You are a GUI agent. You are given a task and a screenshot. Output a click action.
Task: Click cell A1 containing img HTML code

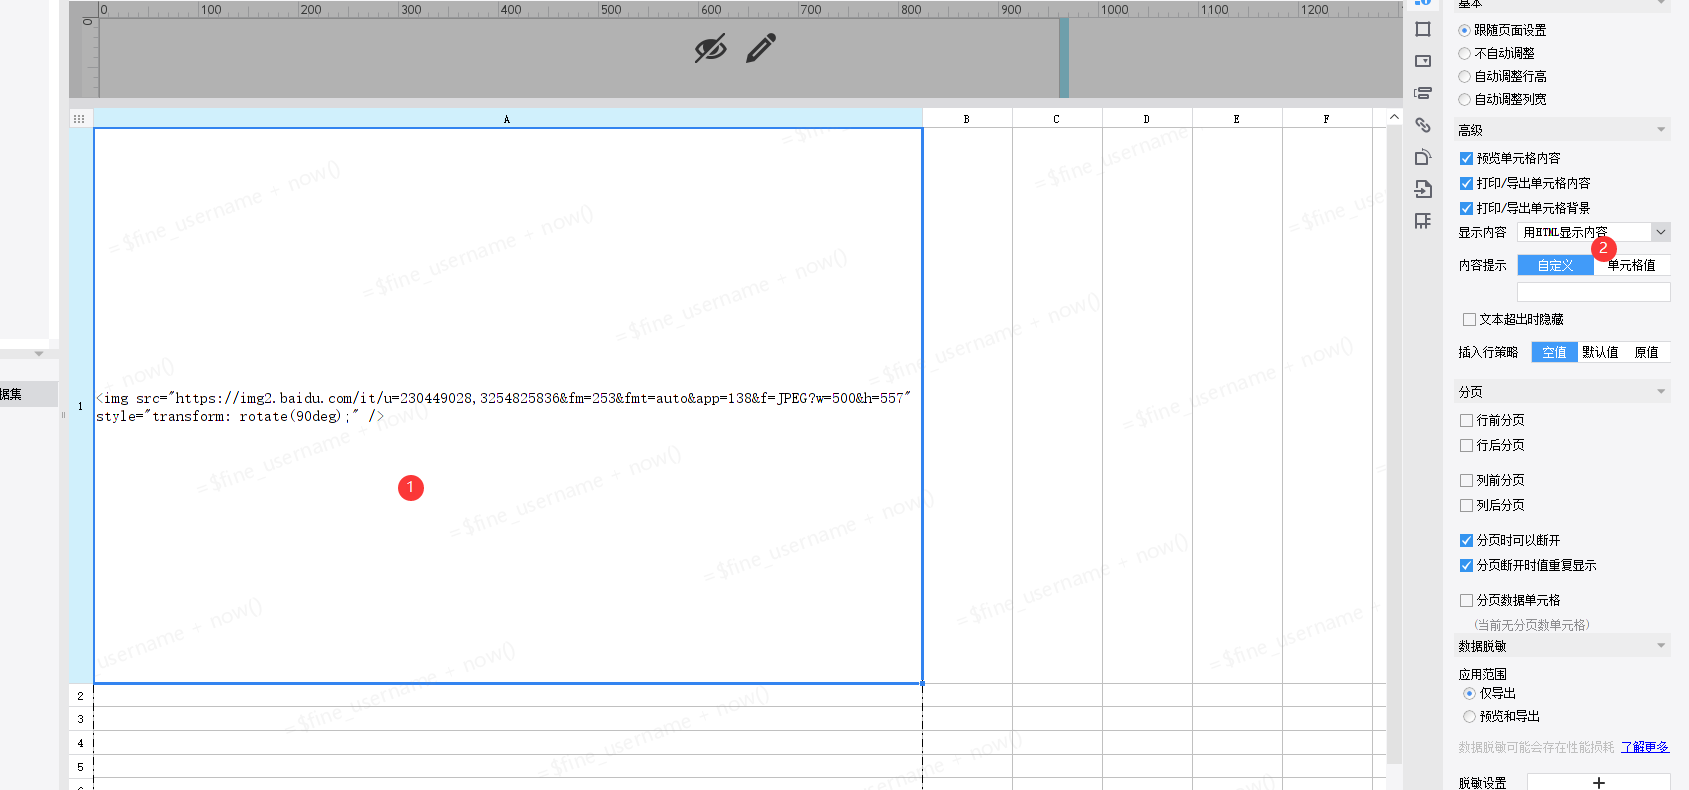coord(508,406)
